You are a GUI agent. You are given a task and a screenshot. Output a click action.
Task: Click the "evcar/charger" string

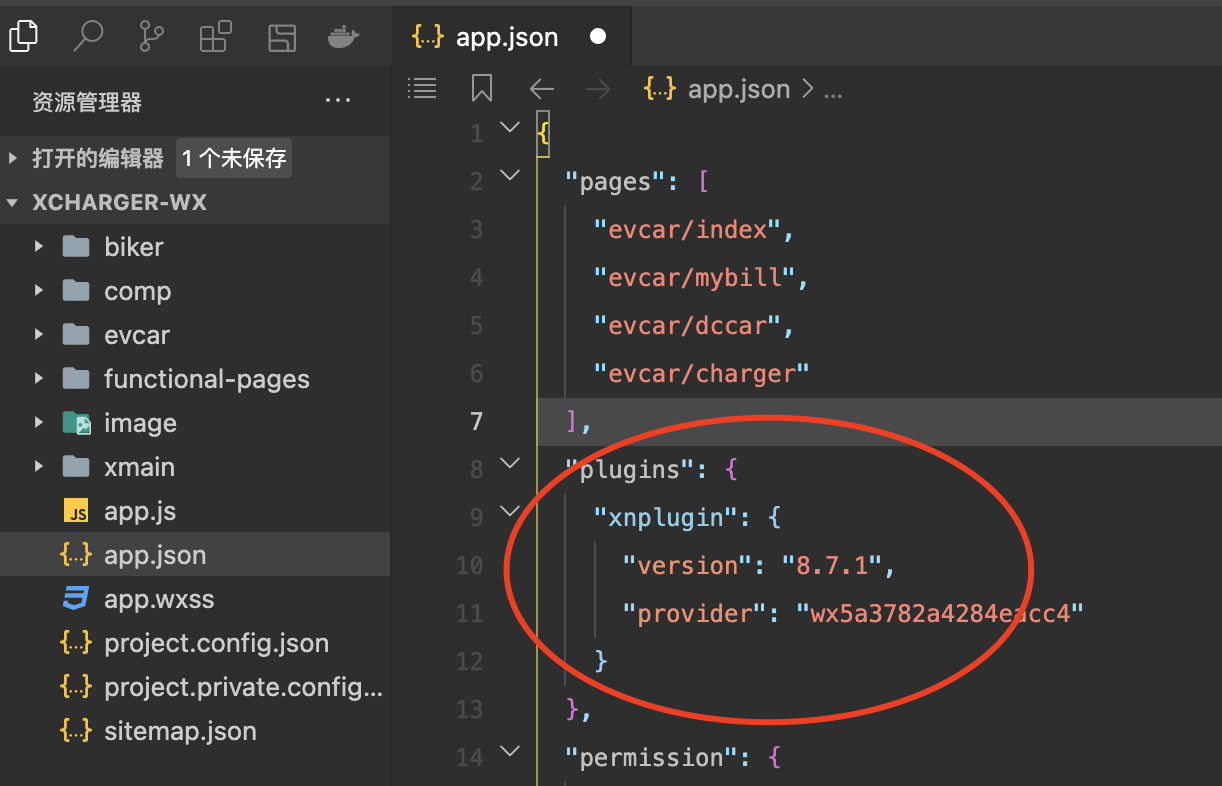pos(701,373)
